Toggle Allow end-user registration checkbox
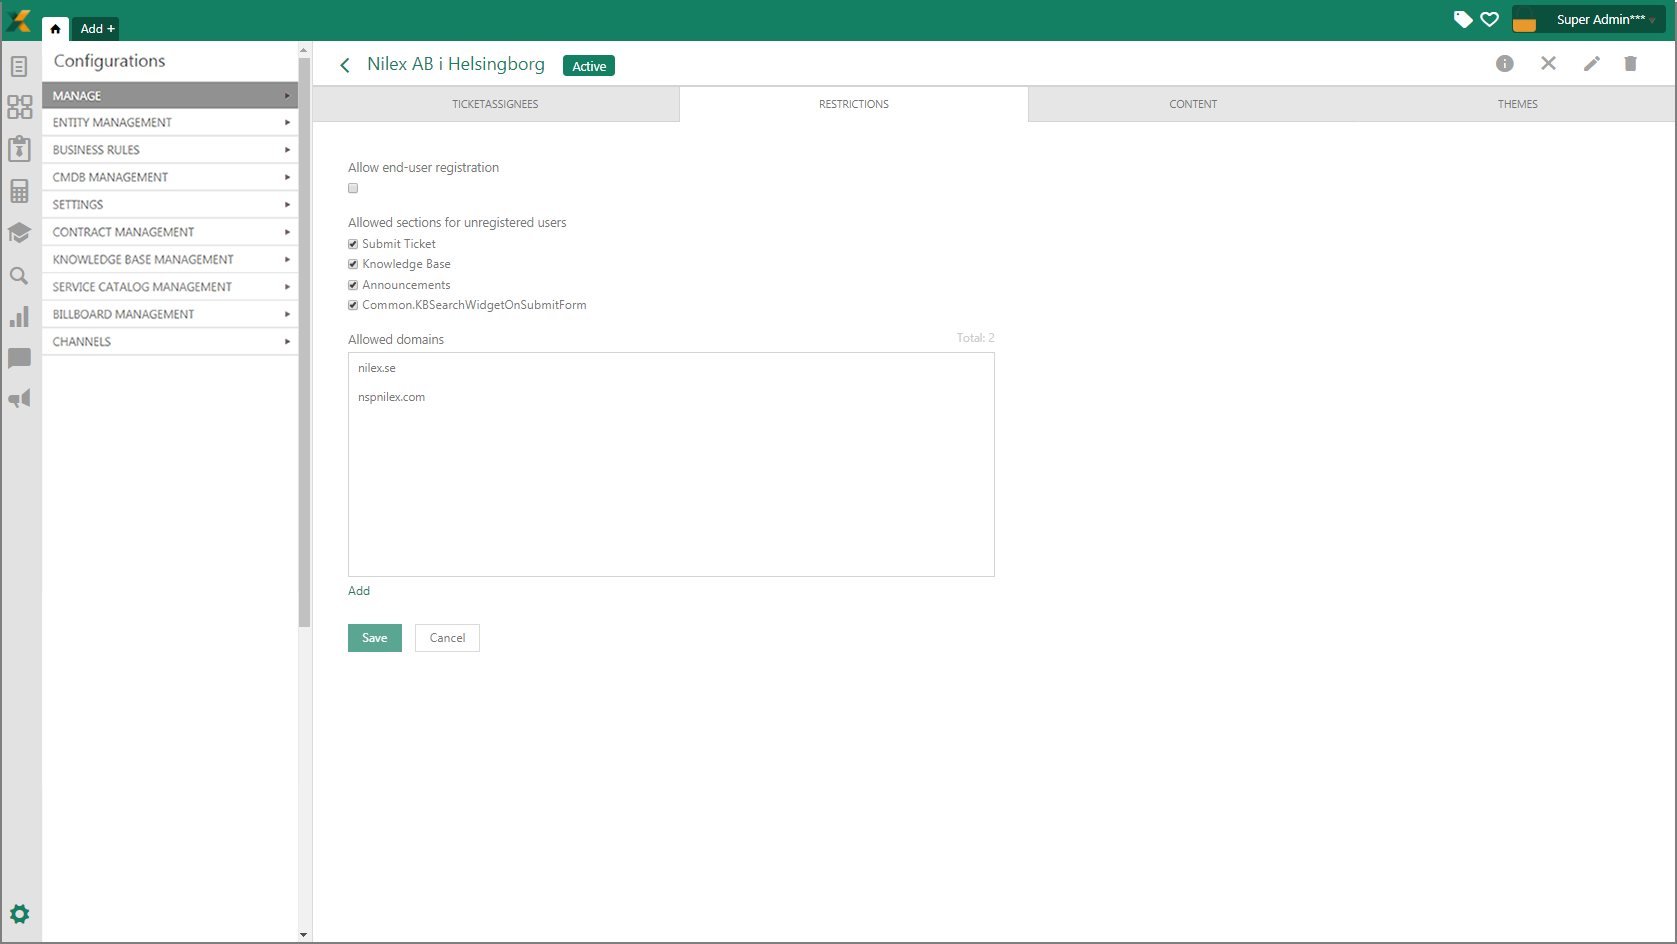1677x944 pixels. point(353,188)
